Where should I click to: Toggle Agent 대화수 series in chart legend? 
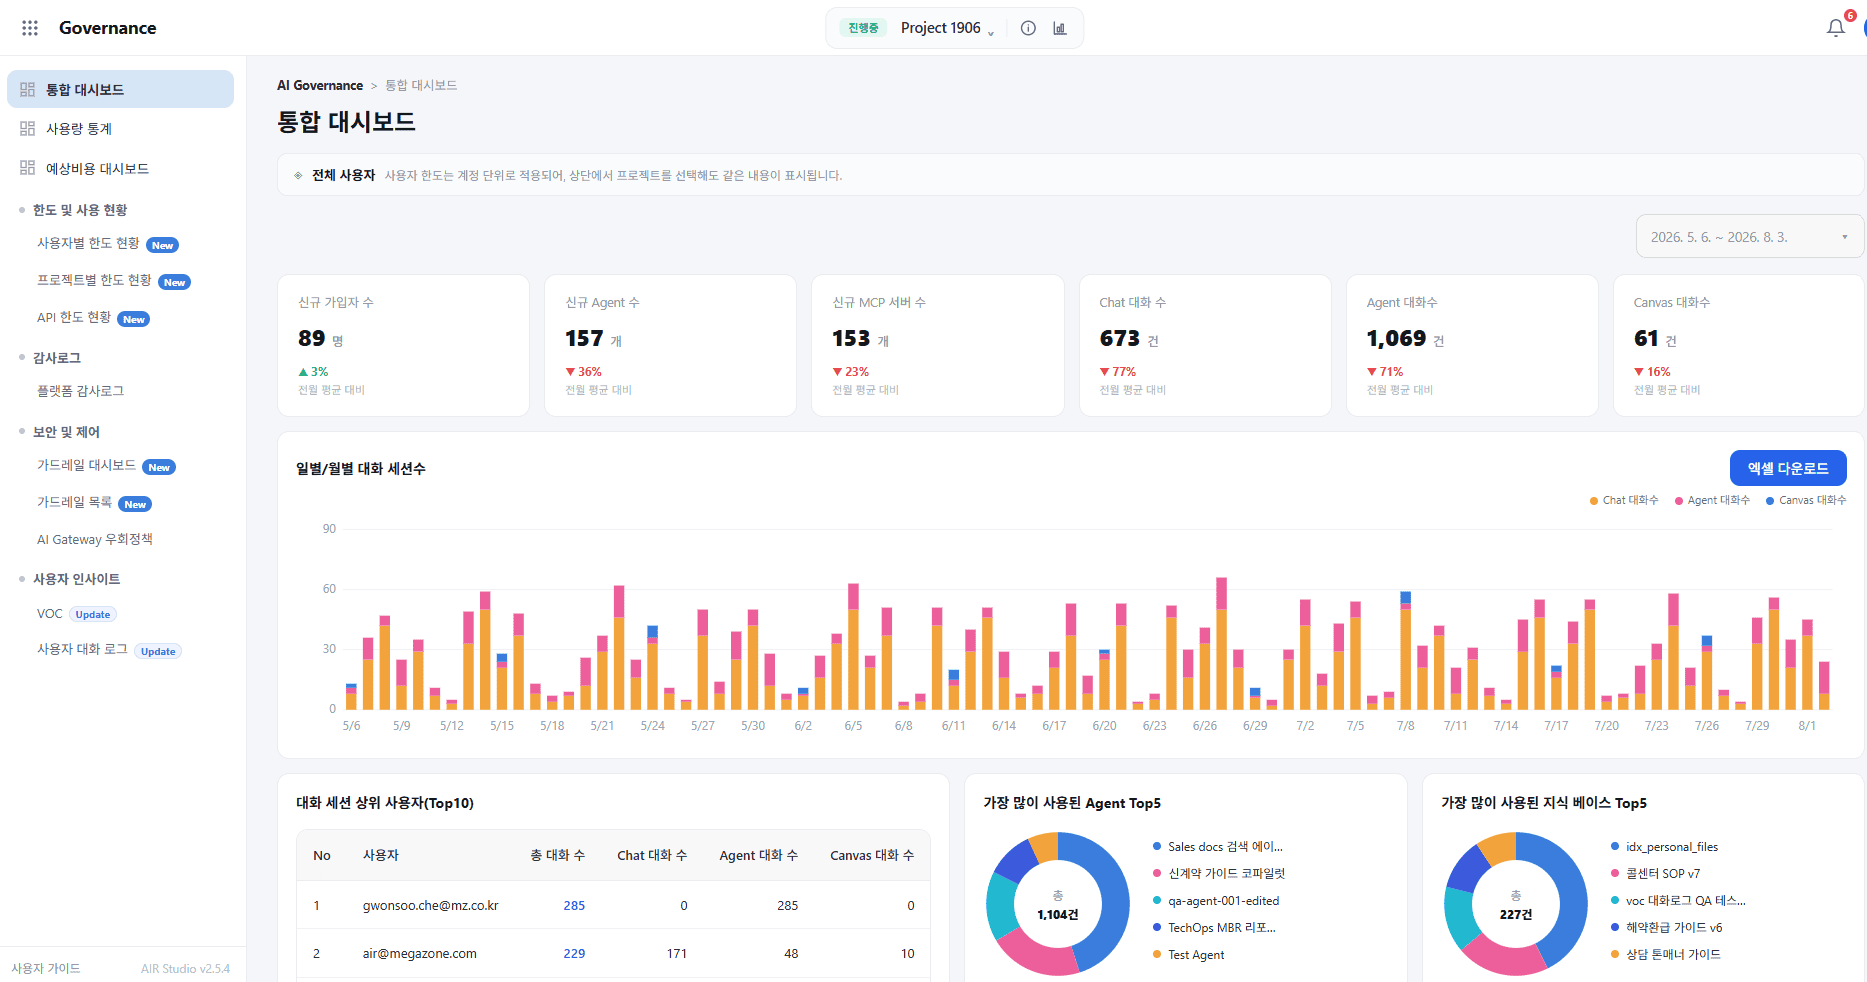pyautogui.click(x=1712, y=500)
